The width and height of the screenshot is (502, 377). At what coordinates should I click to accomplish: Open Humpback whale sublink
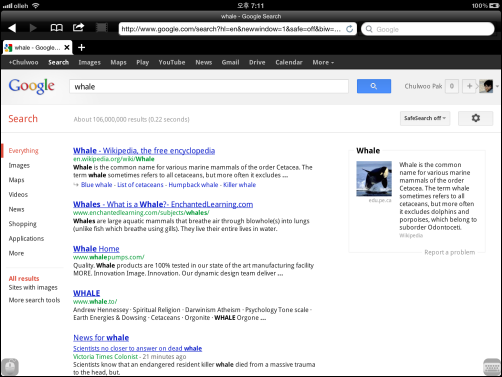(x=193, y=185)
